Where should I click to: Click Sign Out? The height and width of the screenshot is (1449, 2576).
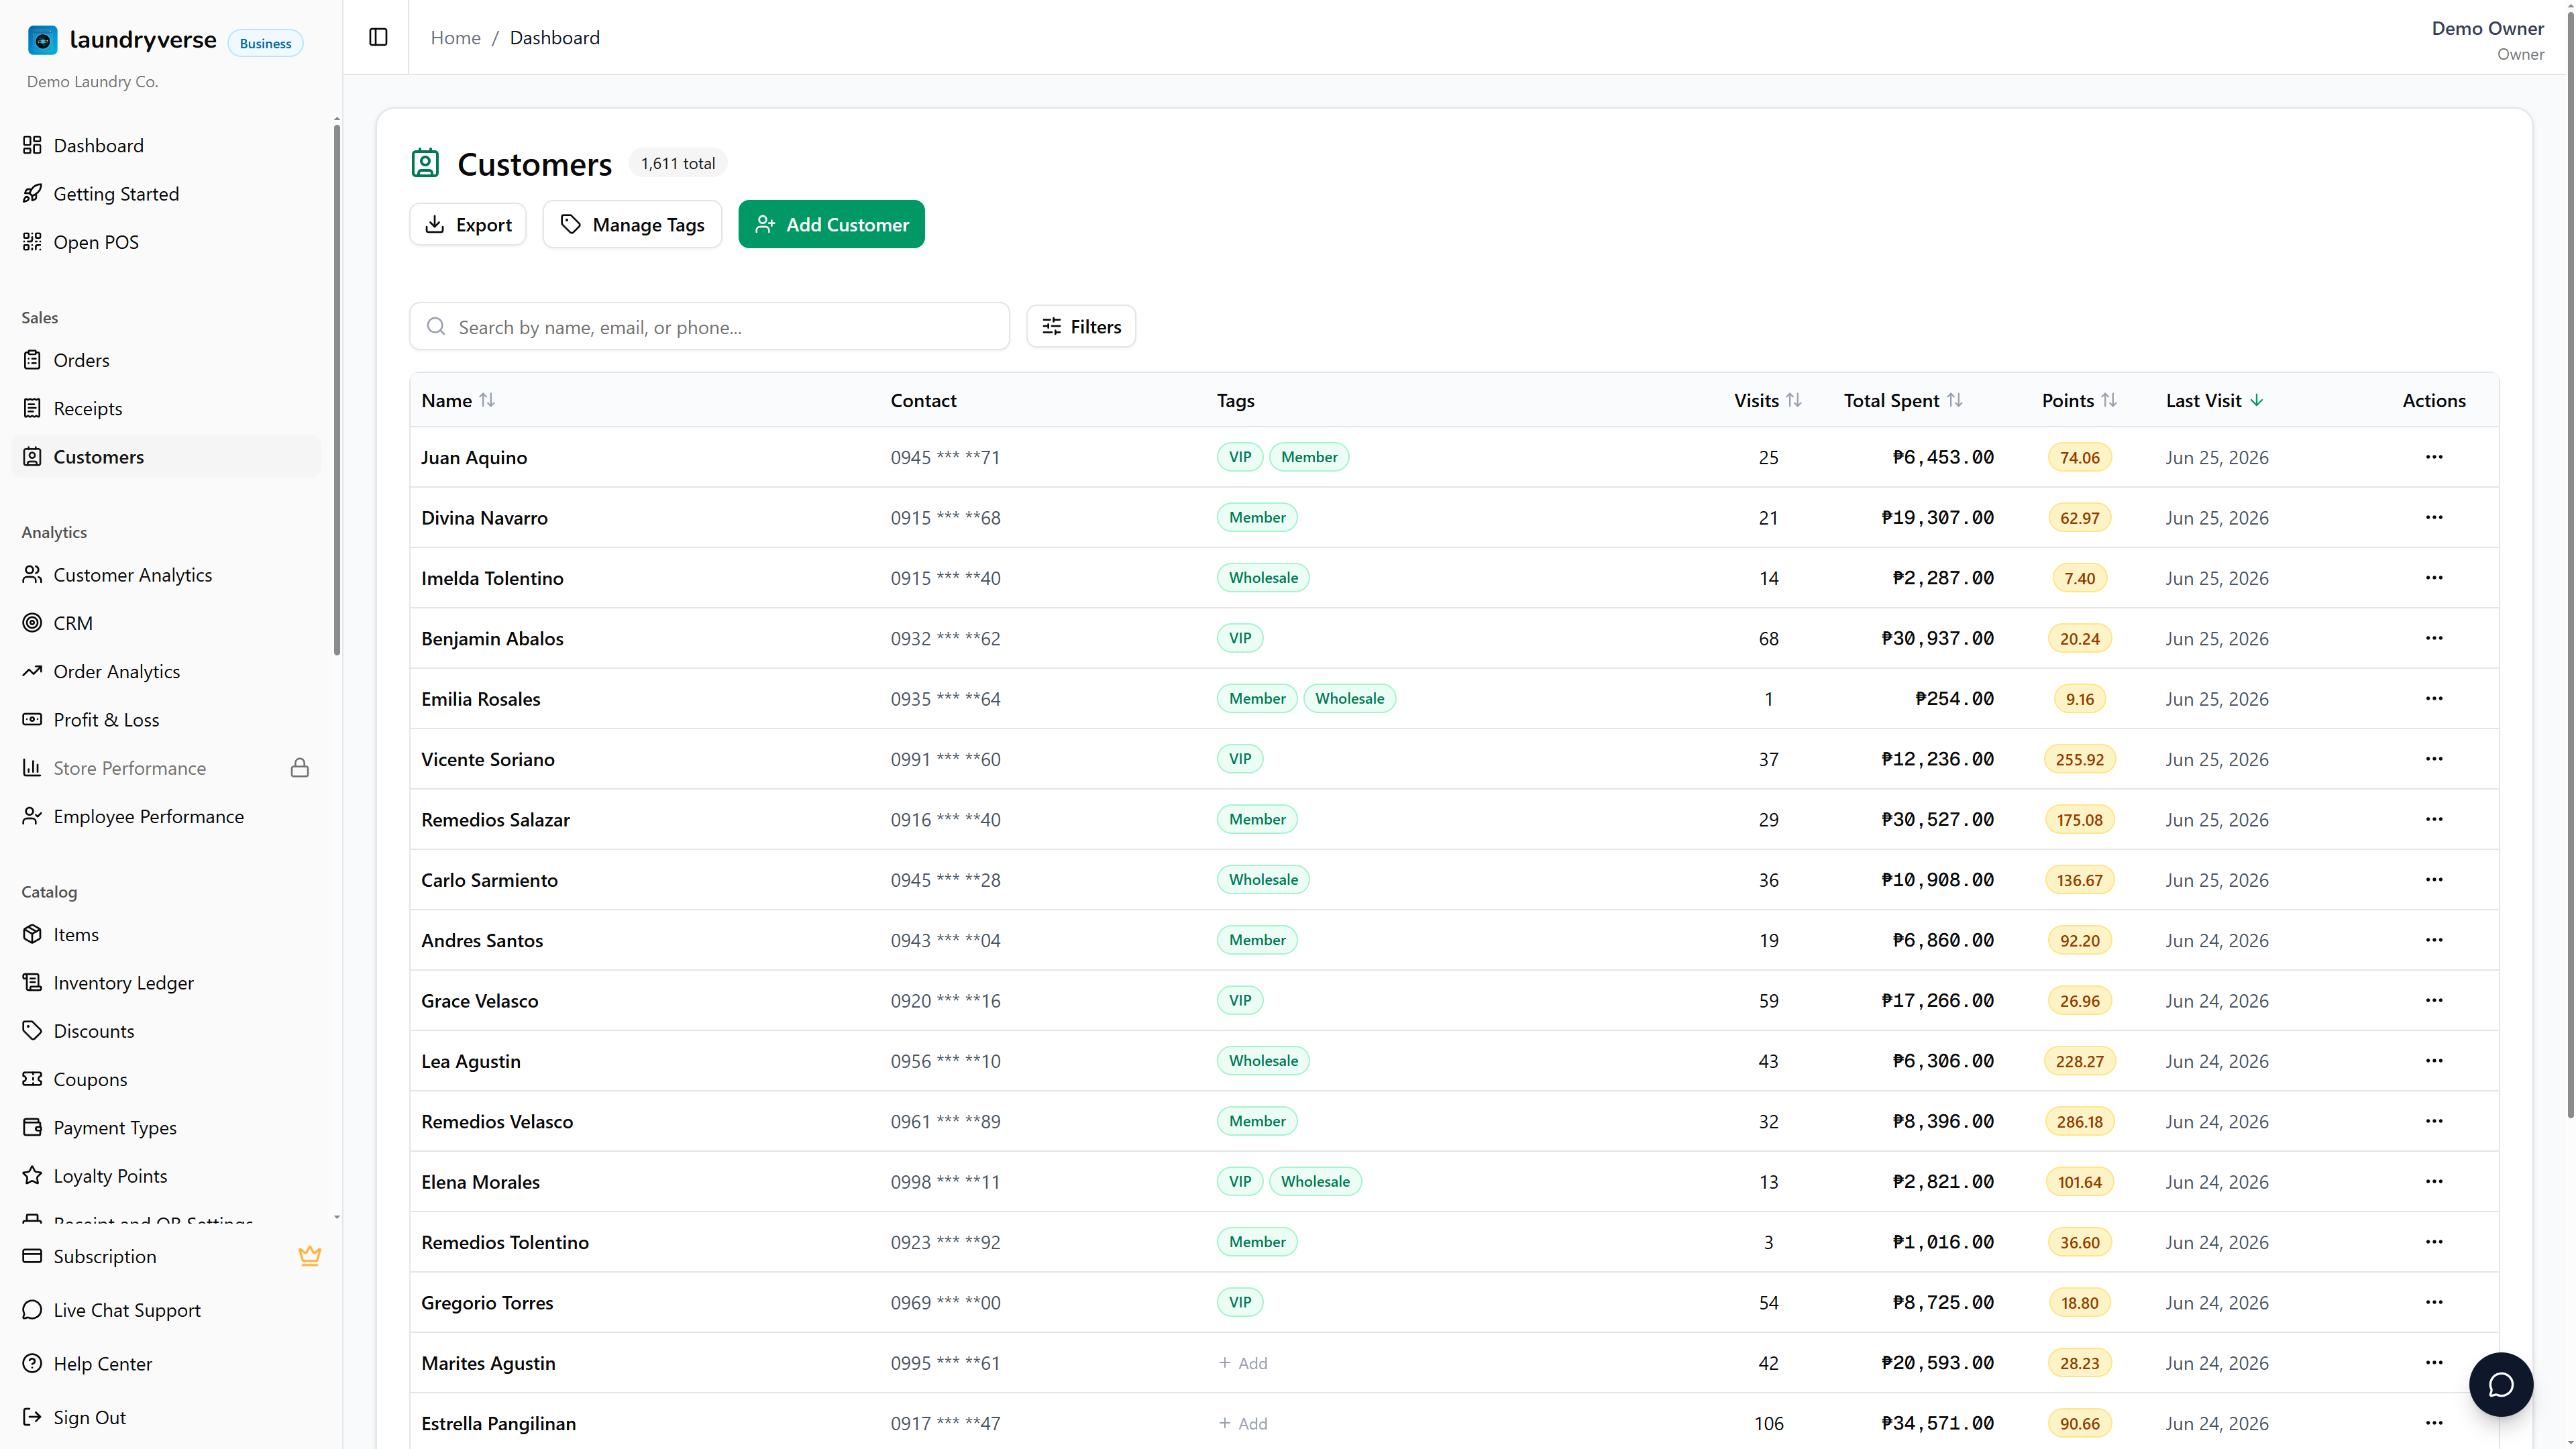[166, 1417]
